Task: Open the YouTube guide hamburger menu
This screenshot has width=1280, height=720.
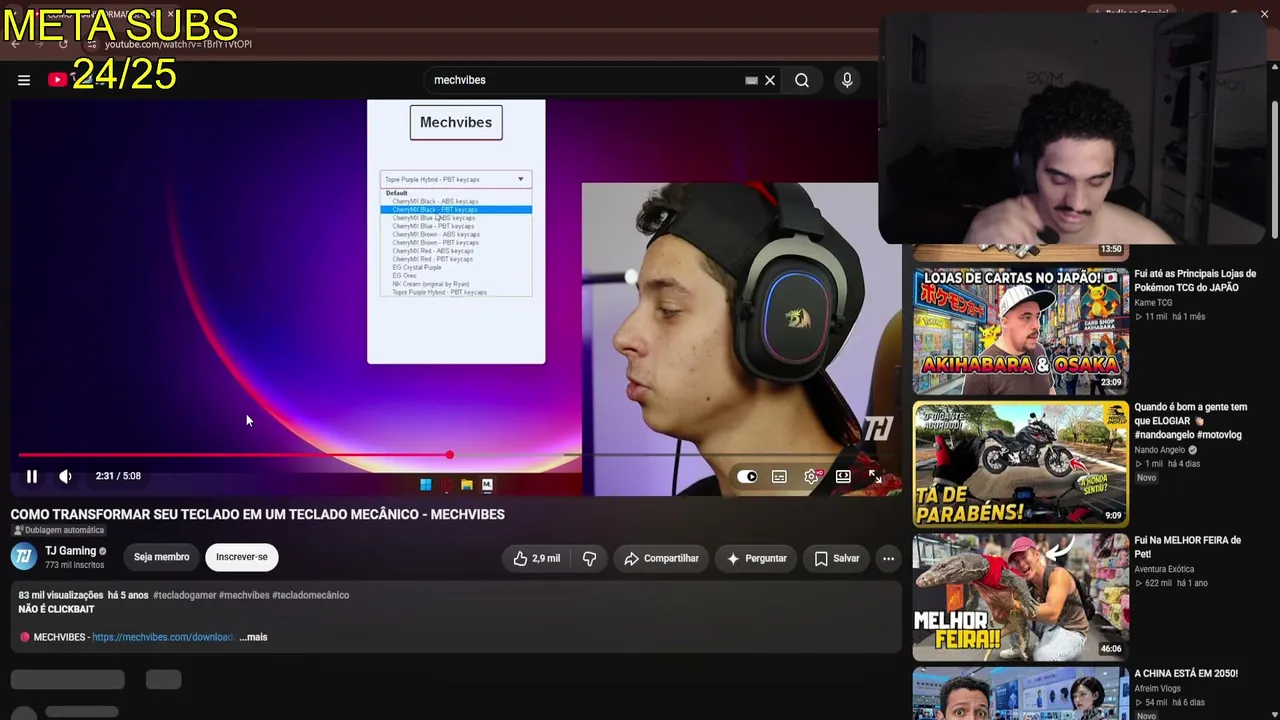Action: click(x=24, y=80)
